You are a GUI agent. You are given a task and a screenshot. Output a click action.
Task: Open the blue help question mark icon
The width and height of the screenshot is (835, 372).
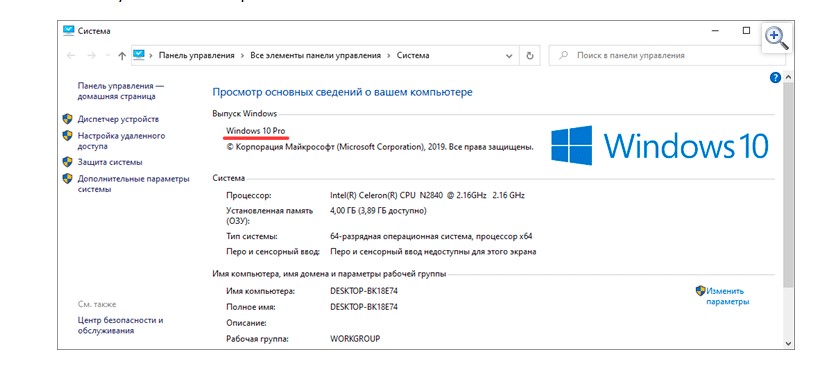tap(775, 78)
